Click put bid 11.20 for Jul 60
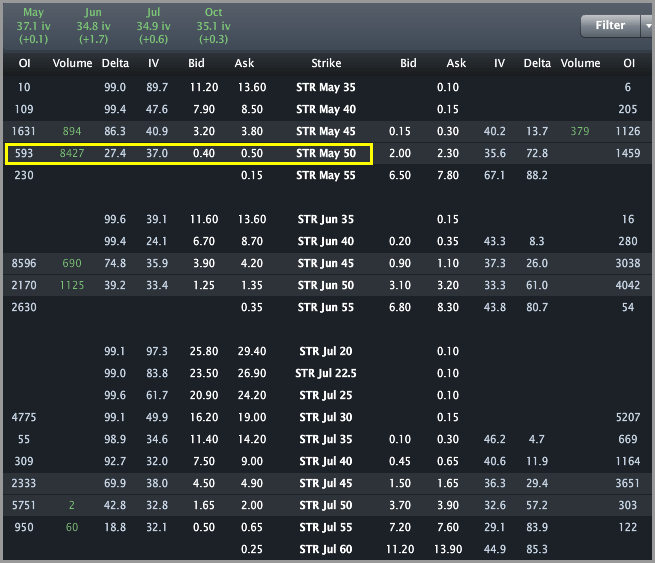This screenshot has width=655, height=563. coord(400,549)
